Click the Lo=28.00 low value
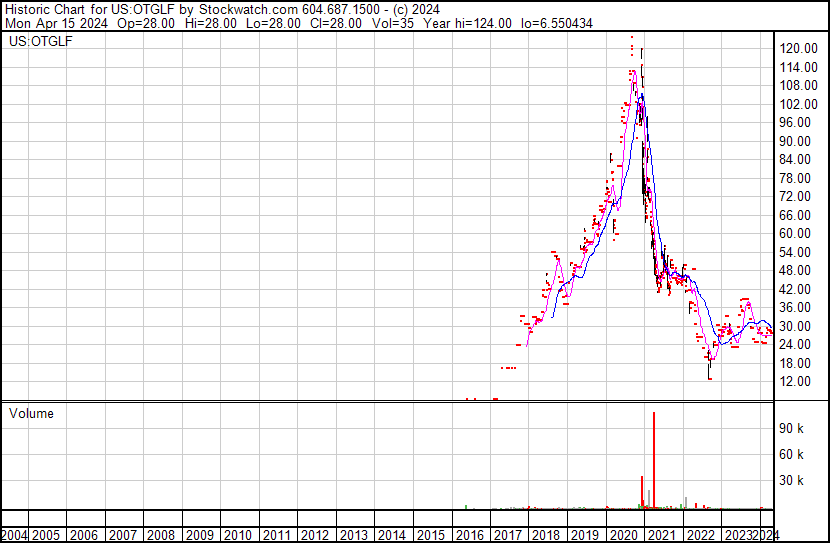 coord(274,24)
